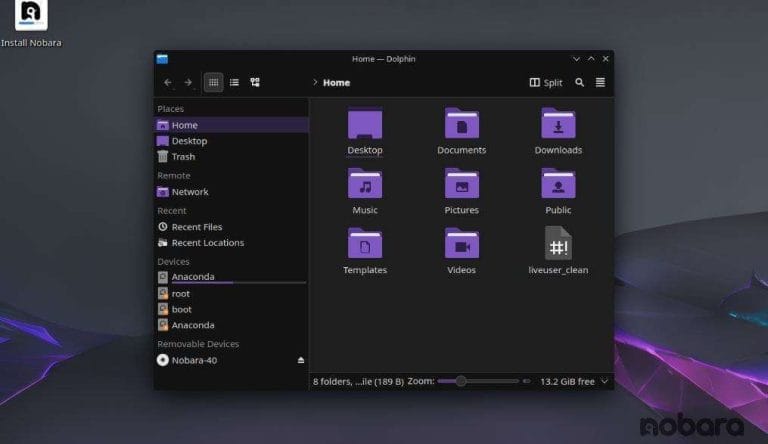Toggle Split view

click(546, 82)
